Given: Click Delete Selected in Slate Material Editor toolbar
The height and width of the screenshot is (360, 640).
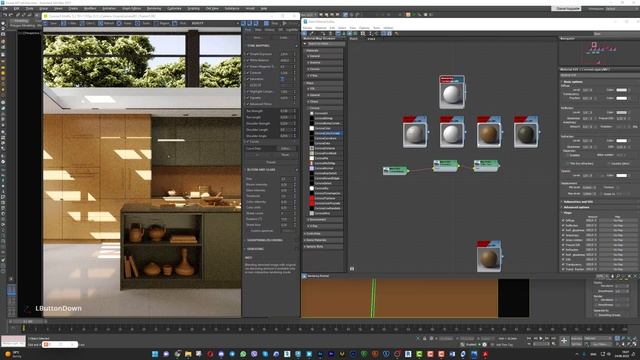Looking at the screenshot, I should tap(330, 33).
